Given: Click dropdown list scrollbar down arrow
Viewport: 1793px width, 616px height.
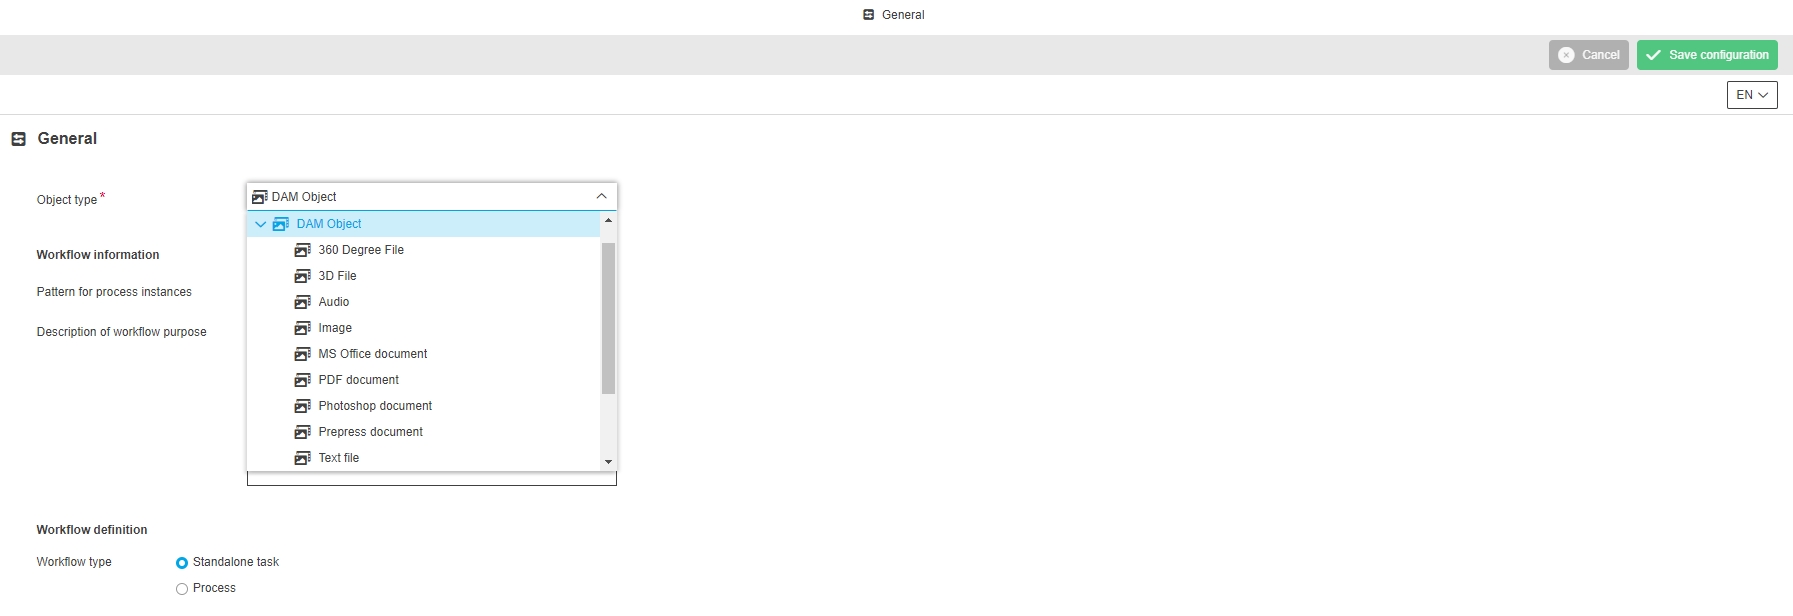Looking at the screenshot, I should click(608, 462).
